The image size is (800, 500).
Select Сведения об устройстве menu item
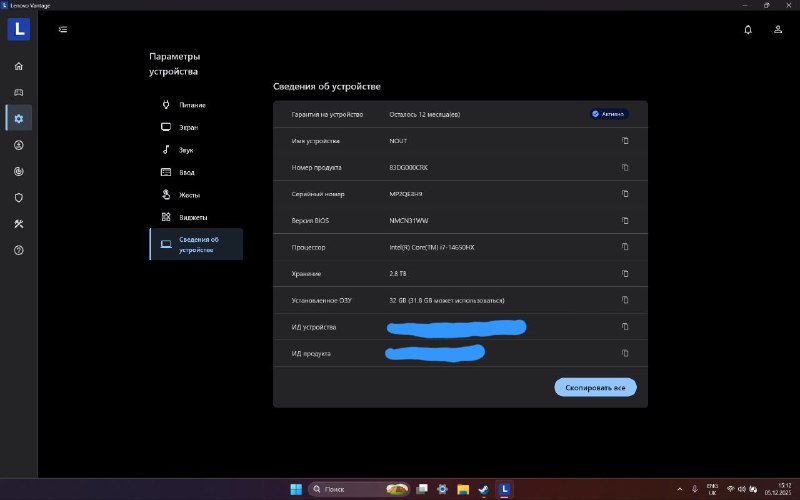coord(196,244)
